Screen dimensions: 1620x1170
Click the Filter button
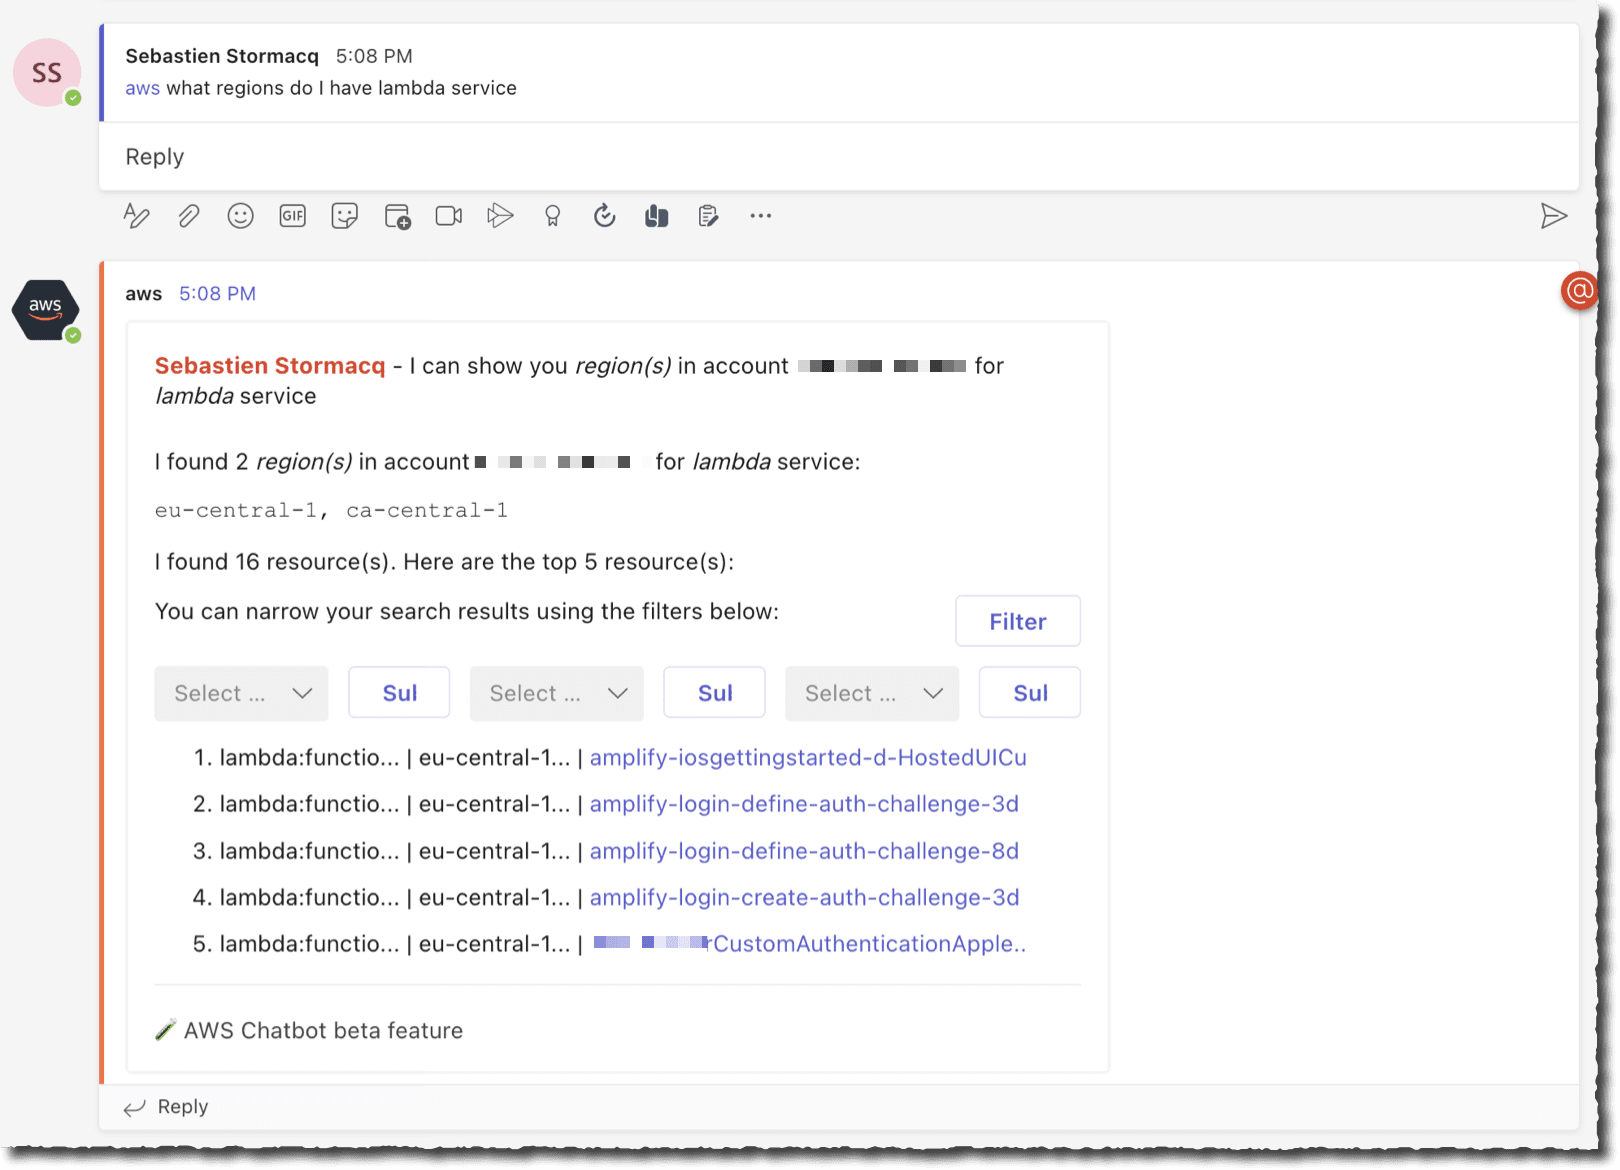(1017, 620)
